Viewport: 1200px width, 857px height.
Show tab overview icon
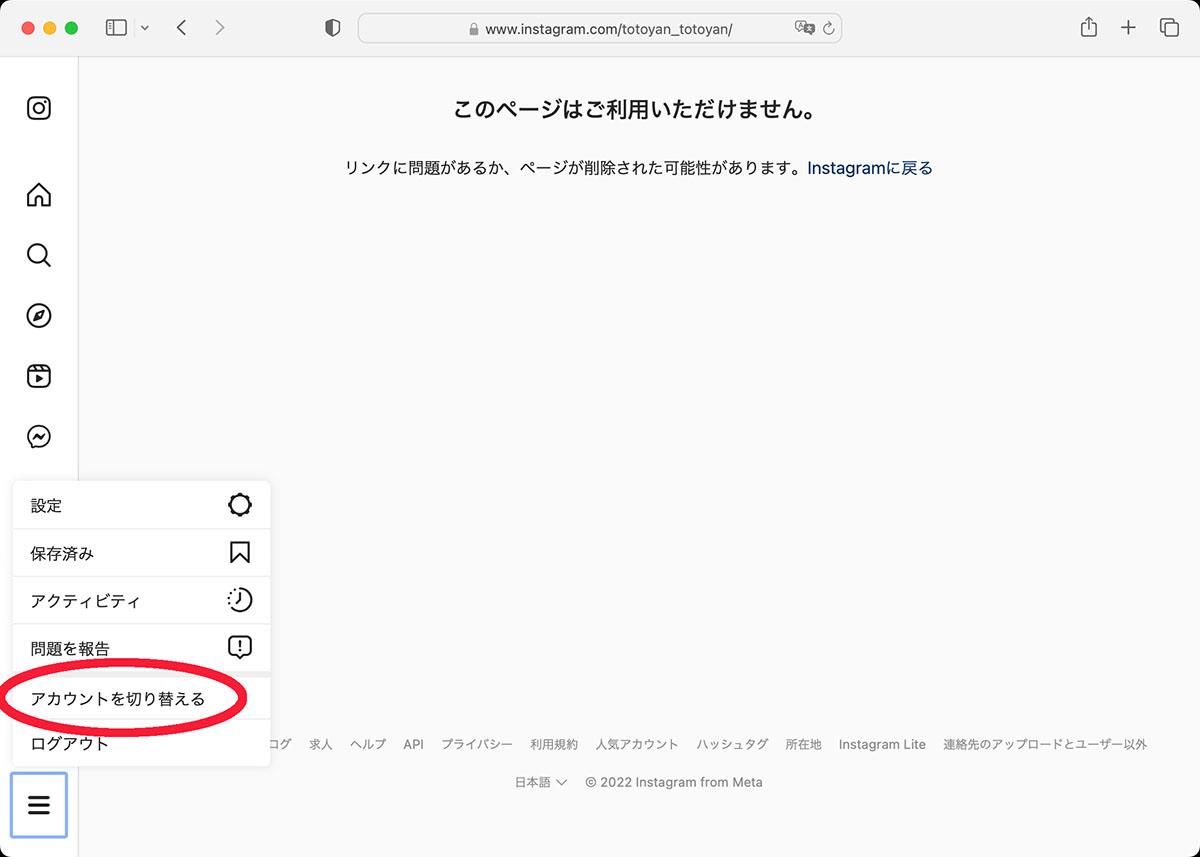point(1169,28)
